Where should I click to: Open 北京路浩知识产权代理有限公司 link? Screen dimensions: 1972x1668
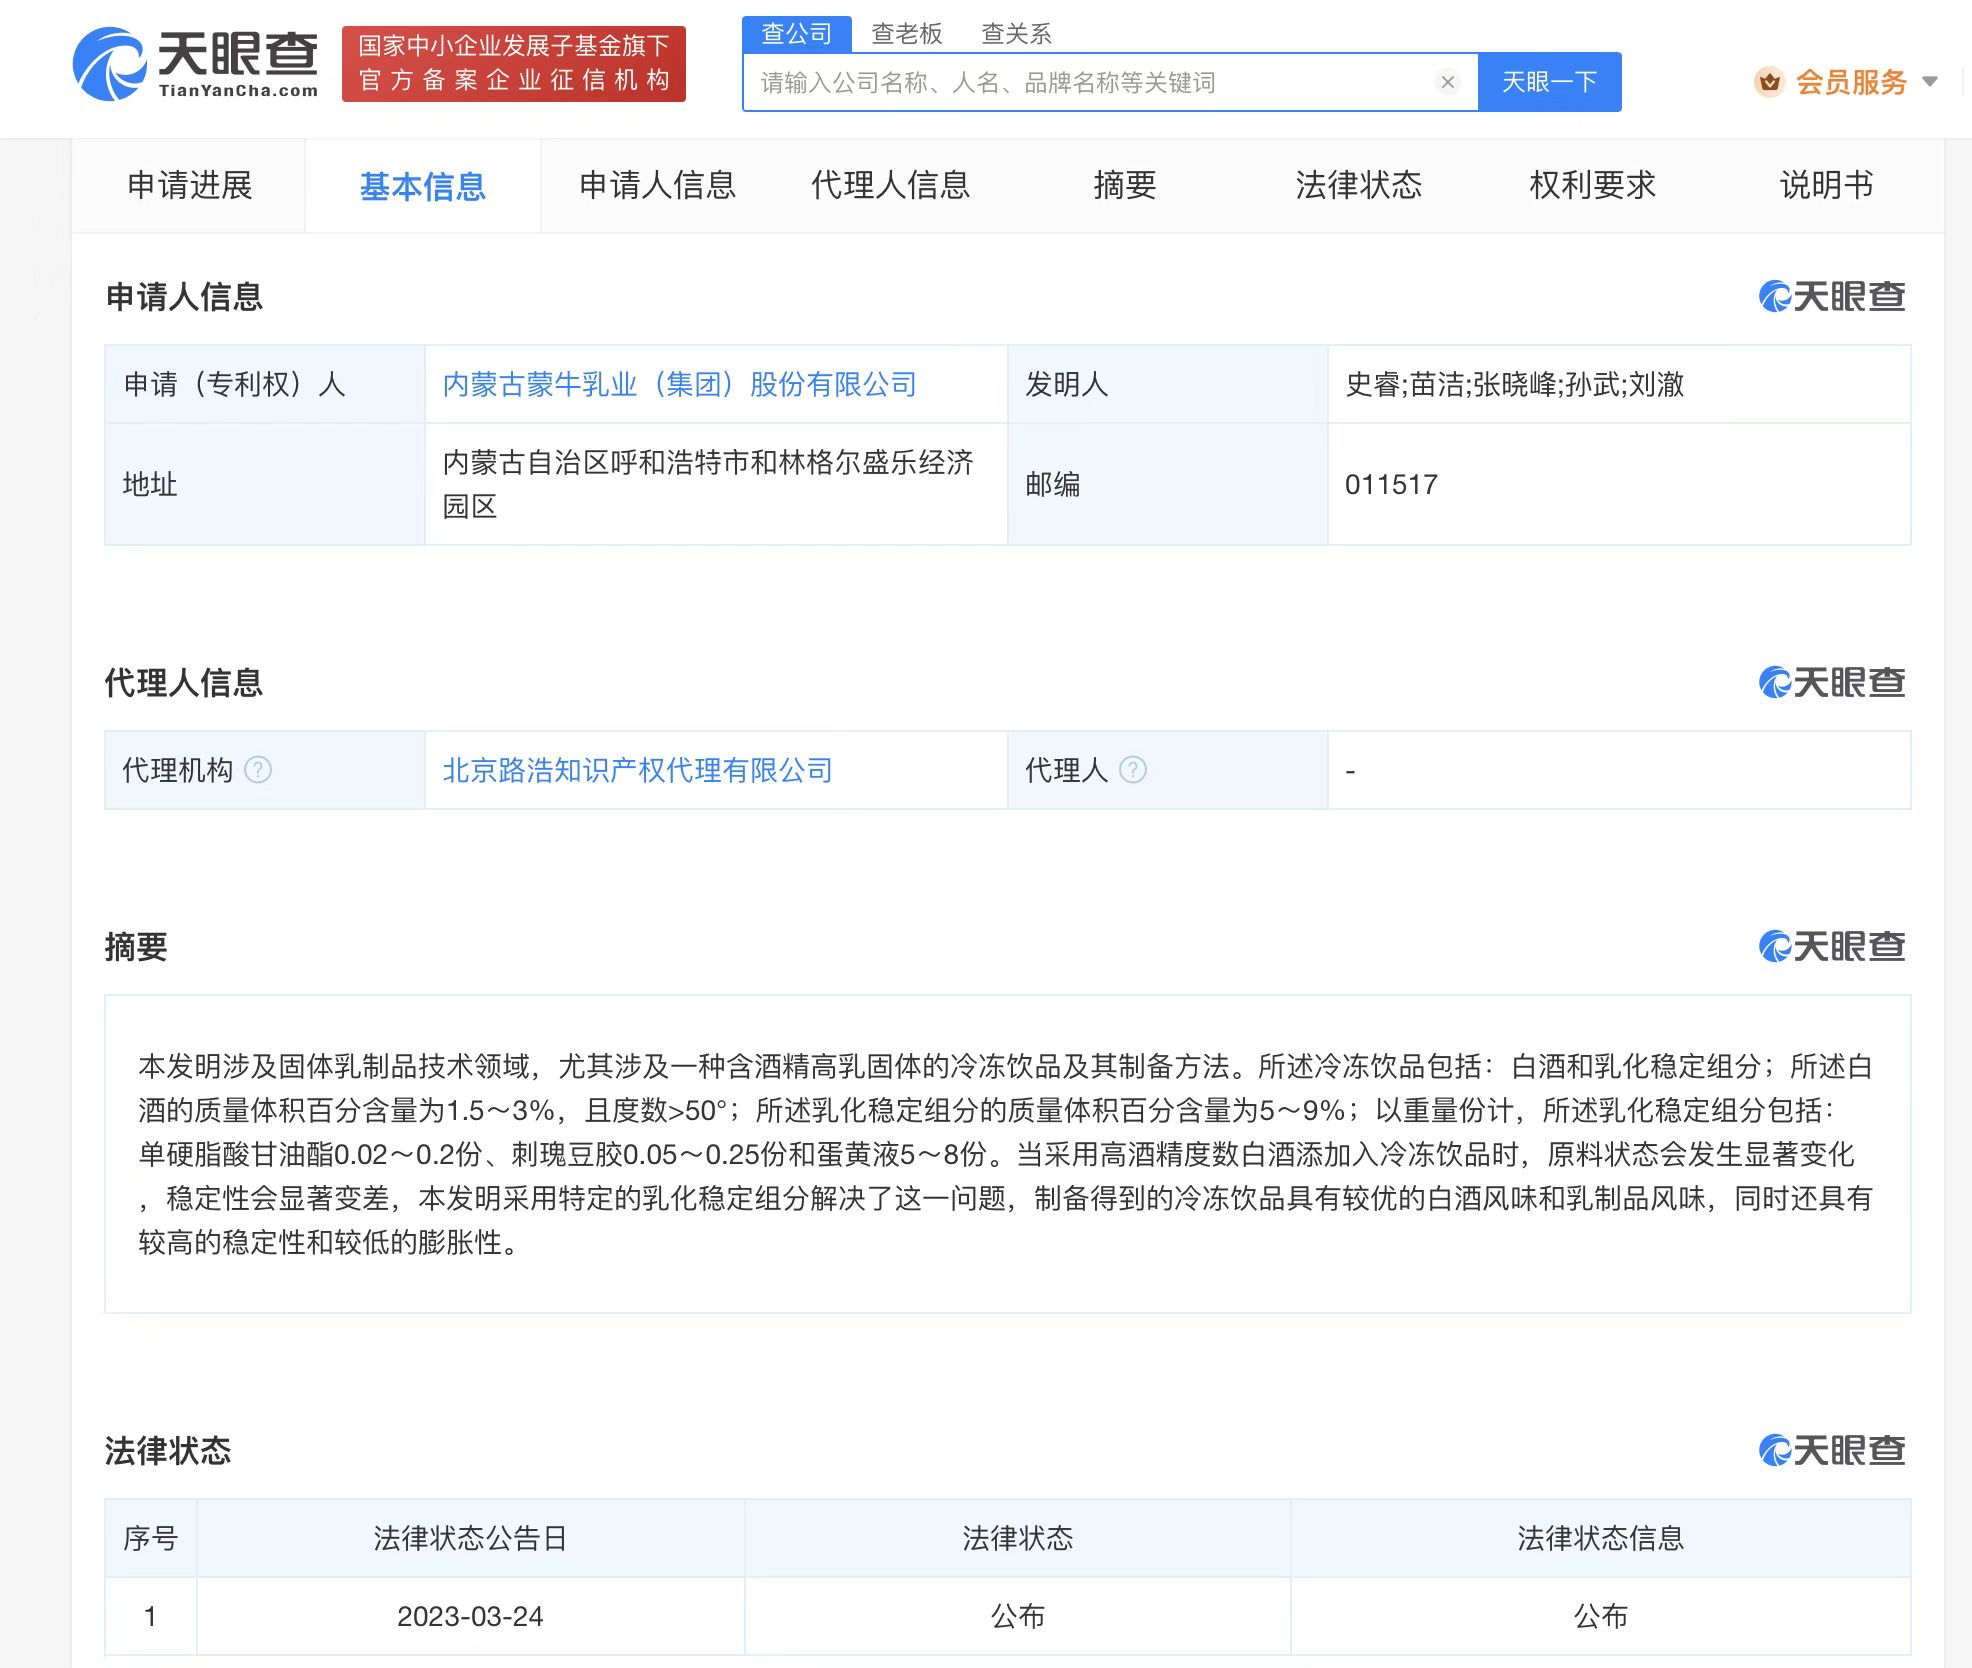[x=638, y=770]
